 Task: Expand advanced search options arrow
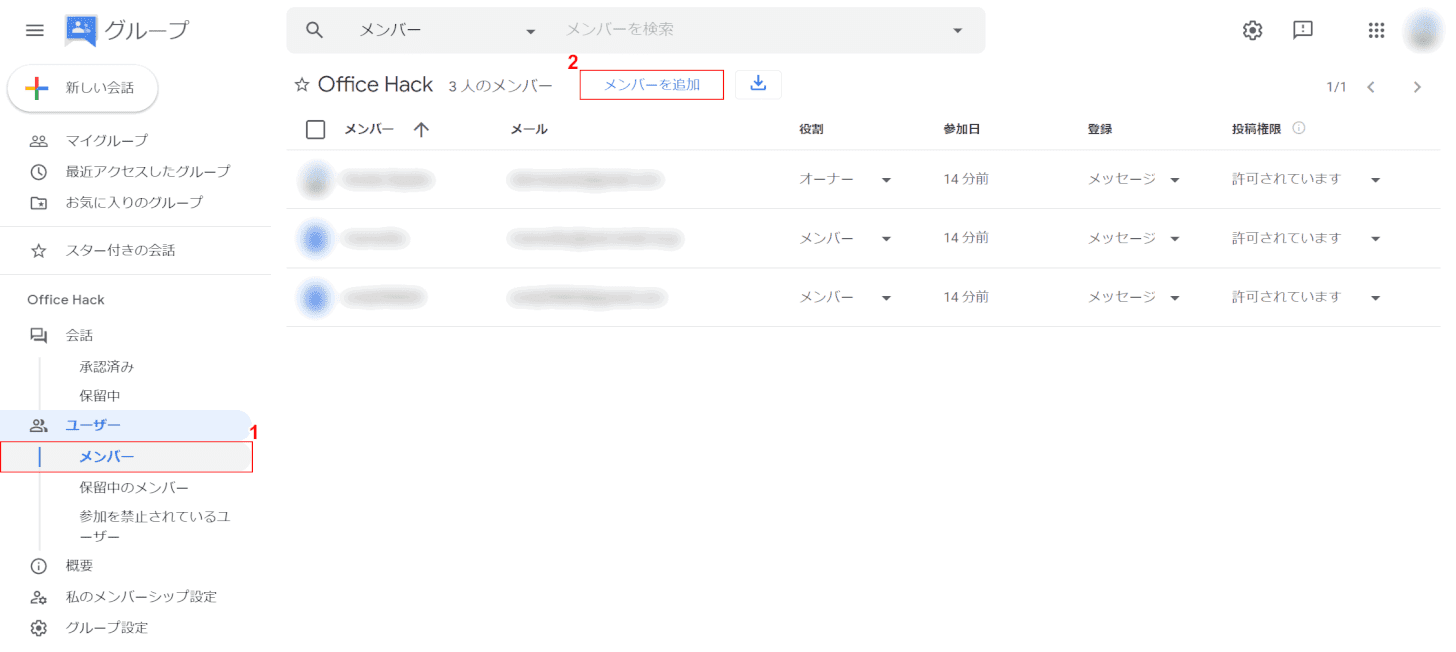958,31
